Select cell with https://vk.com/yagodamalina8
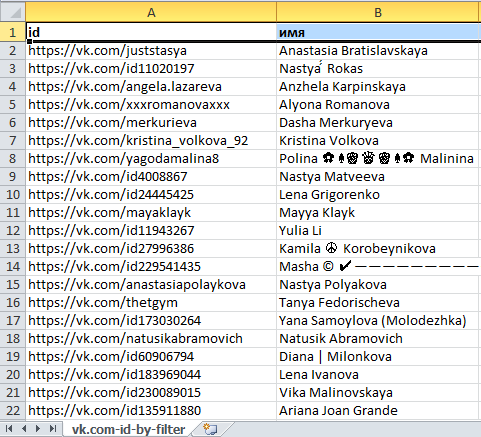The image size is (481, 437). [151, 159]
